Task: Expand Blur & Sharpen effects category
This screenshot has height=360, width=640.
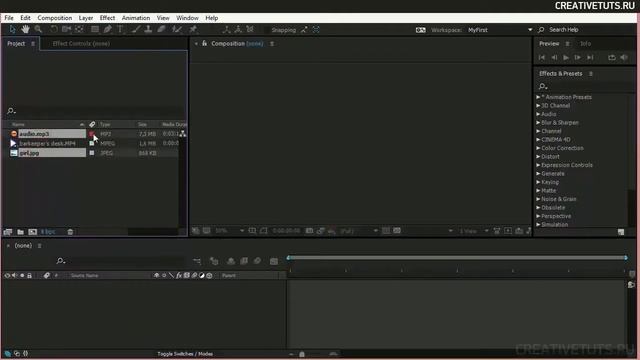Action: point(538,122)
